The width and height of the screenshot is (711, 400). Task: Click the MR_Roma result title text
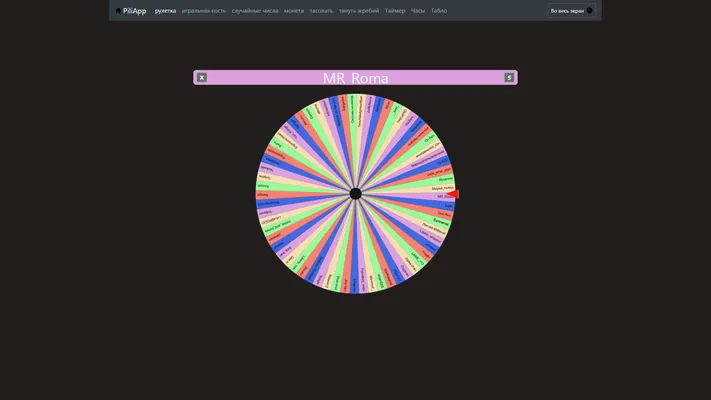coord(356,78)
